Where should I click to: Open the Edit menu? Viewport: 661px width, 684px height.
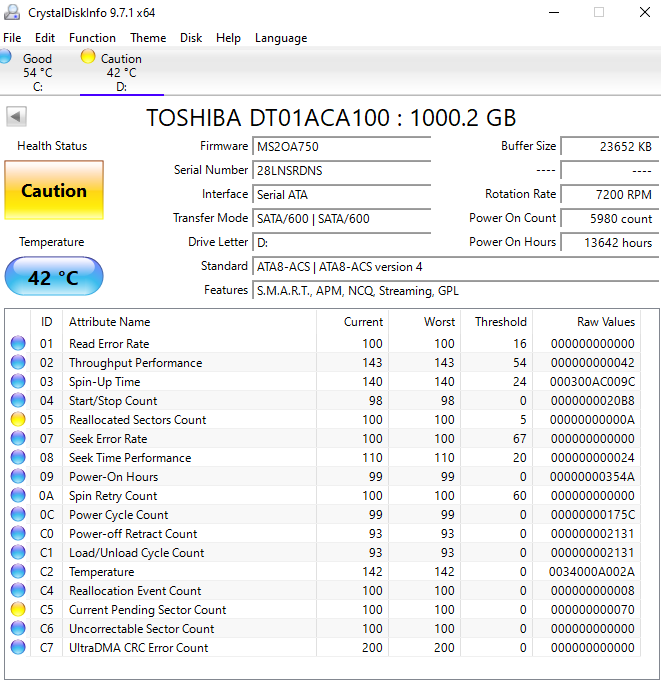45,38
